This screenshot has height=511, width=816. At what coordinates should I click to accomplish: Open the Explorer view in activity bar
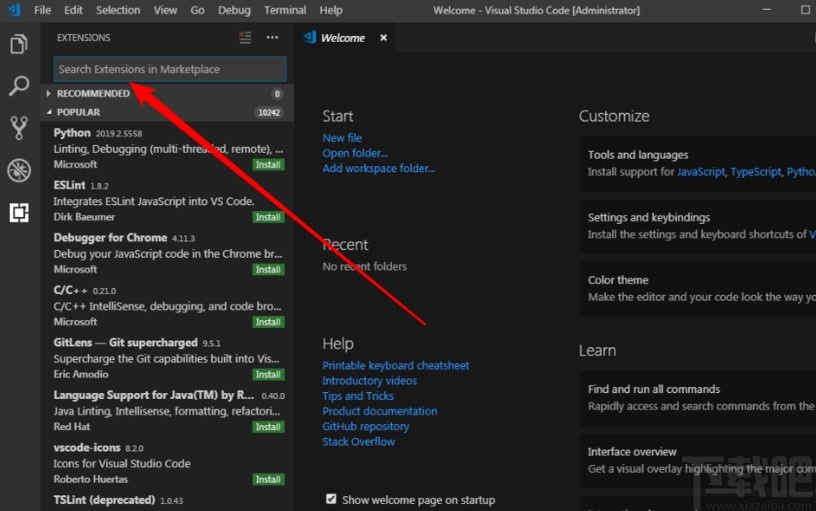point(19,44)
